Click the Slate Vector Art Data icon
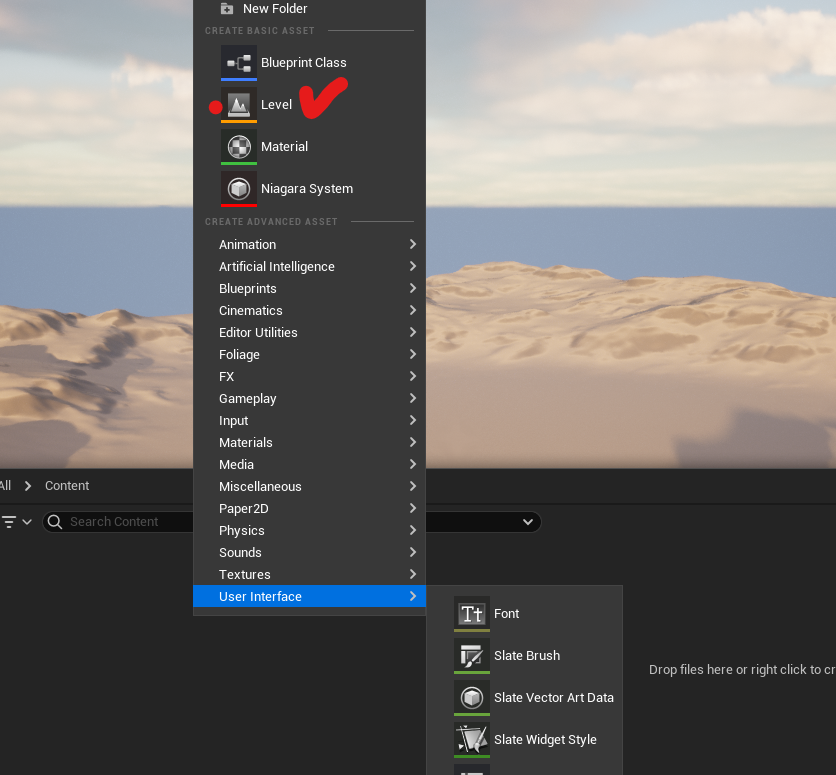Screen dimensions: 836x775 472,698
